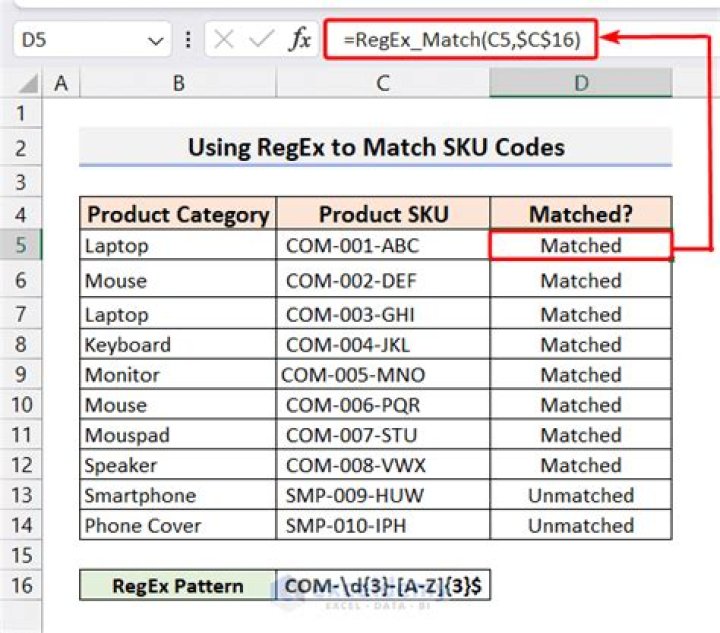720x633 pixels.
Task: Select cell COM-008-VWX
Action: click(383, 465)
